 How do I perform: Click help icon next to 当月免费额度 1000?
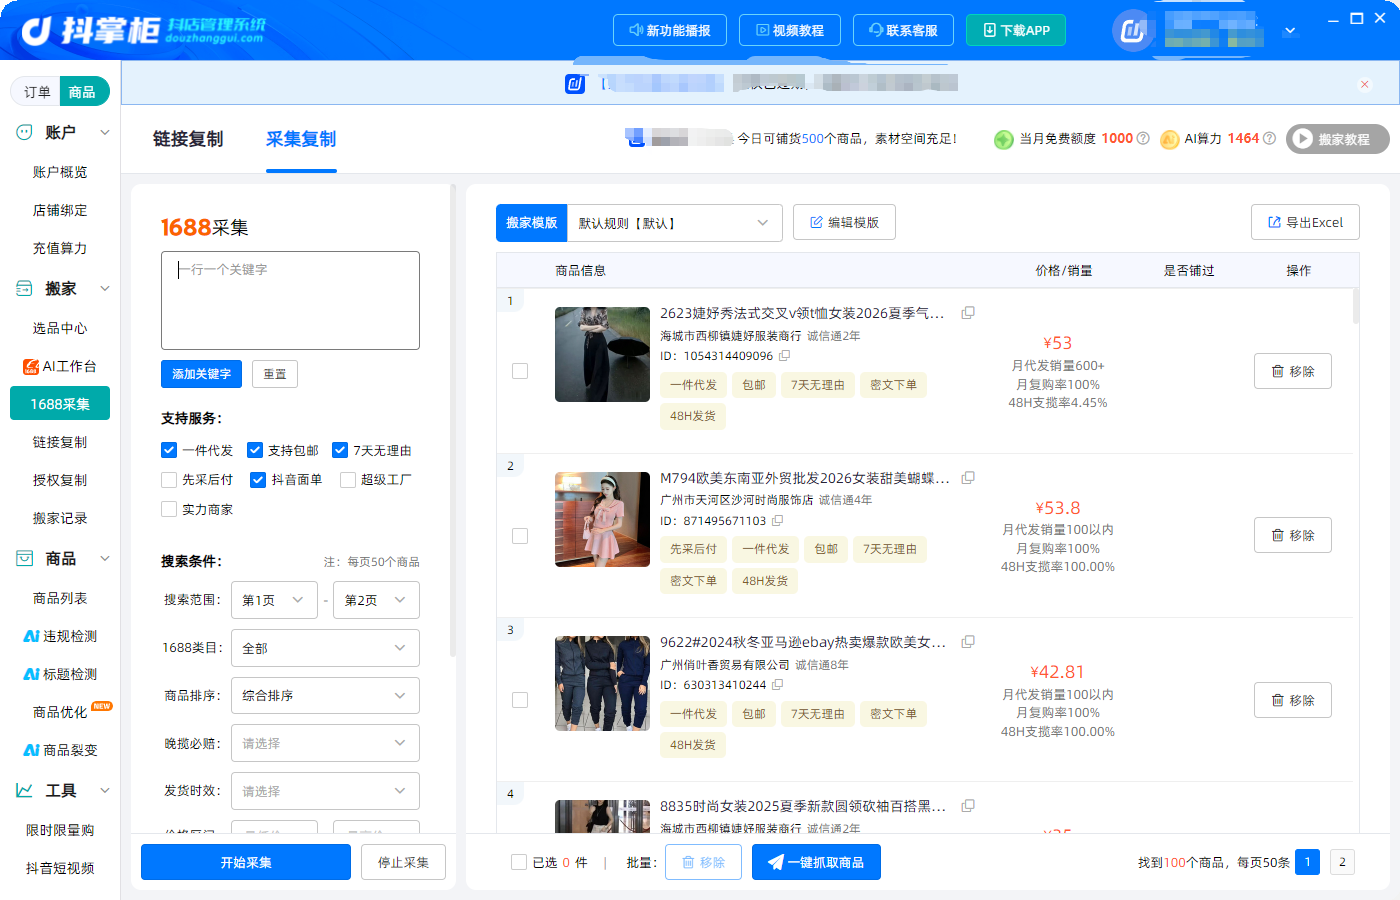coord(1143,139)
